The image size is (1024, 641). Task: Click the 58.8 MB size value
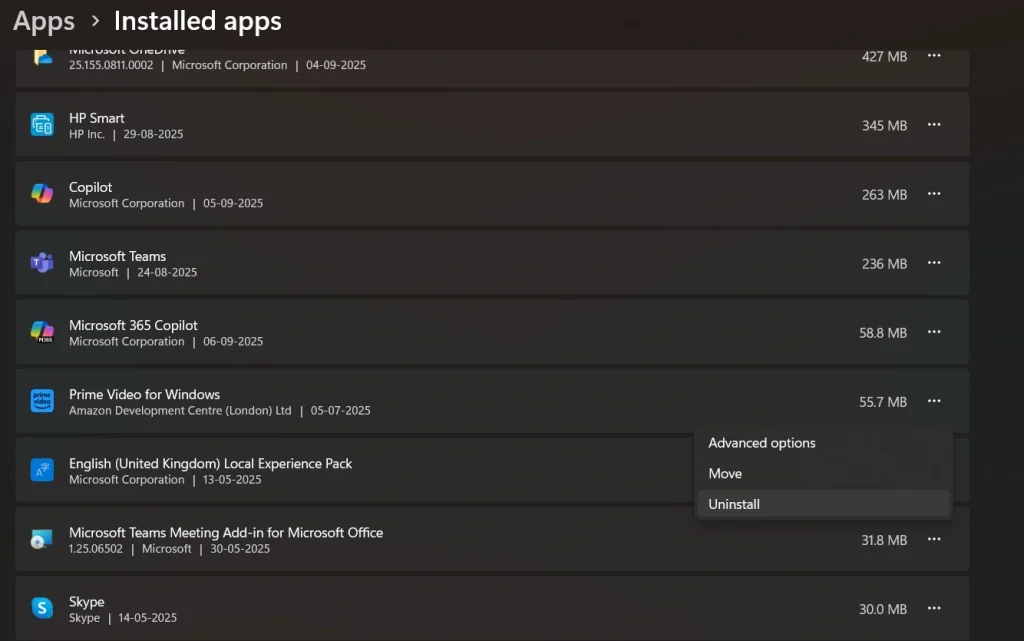click(x=883, y=334)
